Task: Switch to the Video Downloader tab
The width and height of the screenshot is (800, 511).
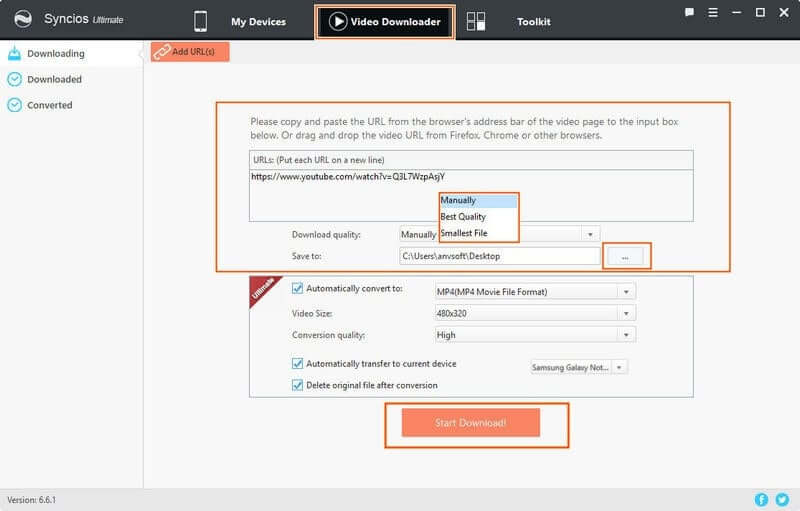Action: click(385, 22)
